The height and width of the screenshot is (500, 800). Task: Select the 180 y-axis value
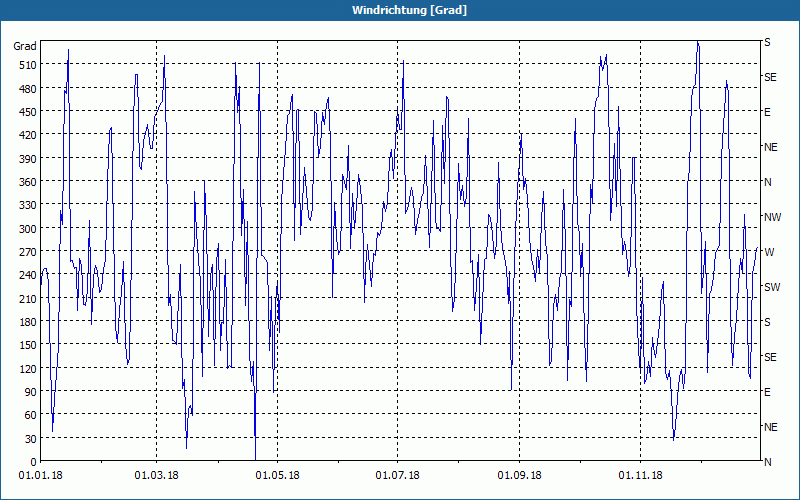[x=28, y=322]
